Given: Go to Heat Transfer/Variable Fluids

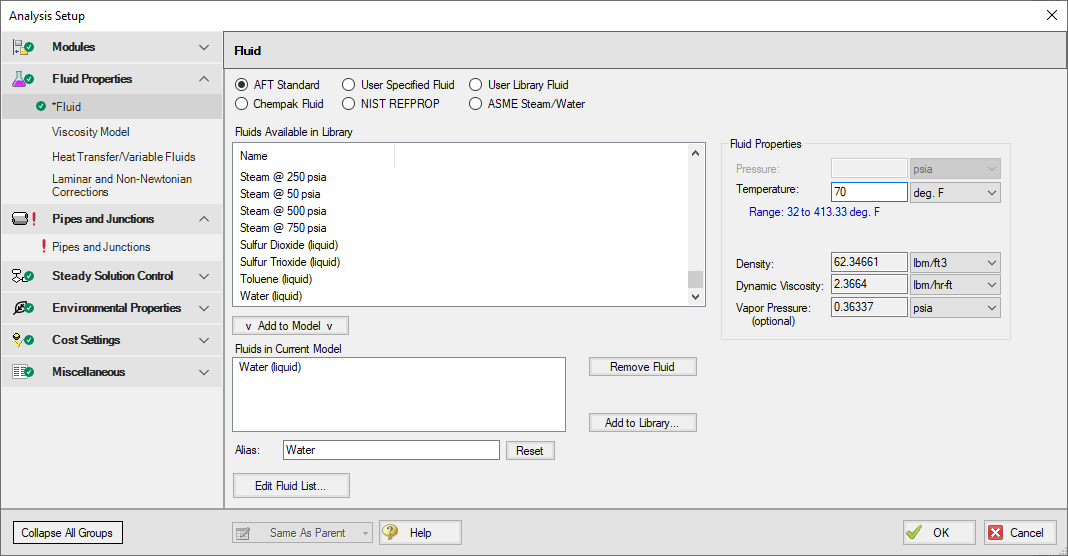Looking at the screenshot, I should (x=123, y=157).
